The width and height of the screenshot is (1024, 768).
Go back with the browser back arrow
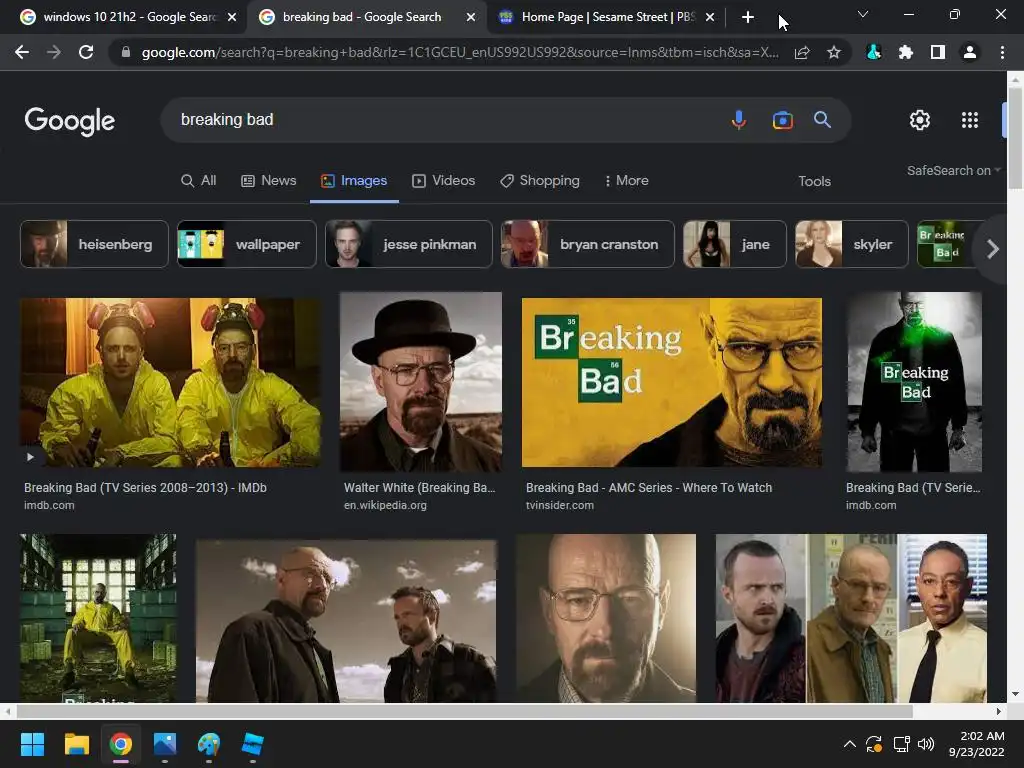tap(22, 52)
